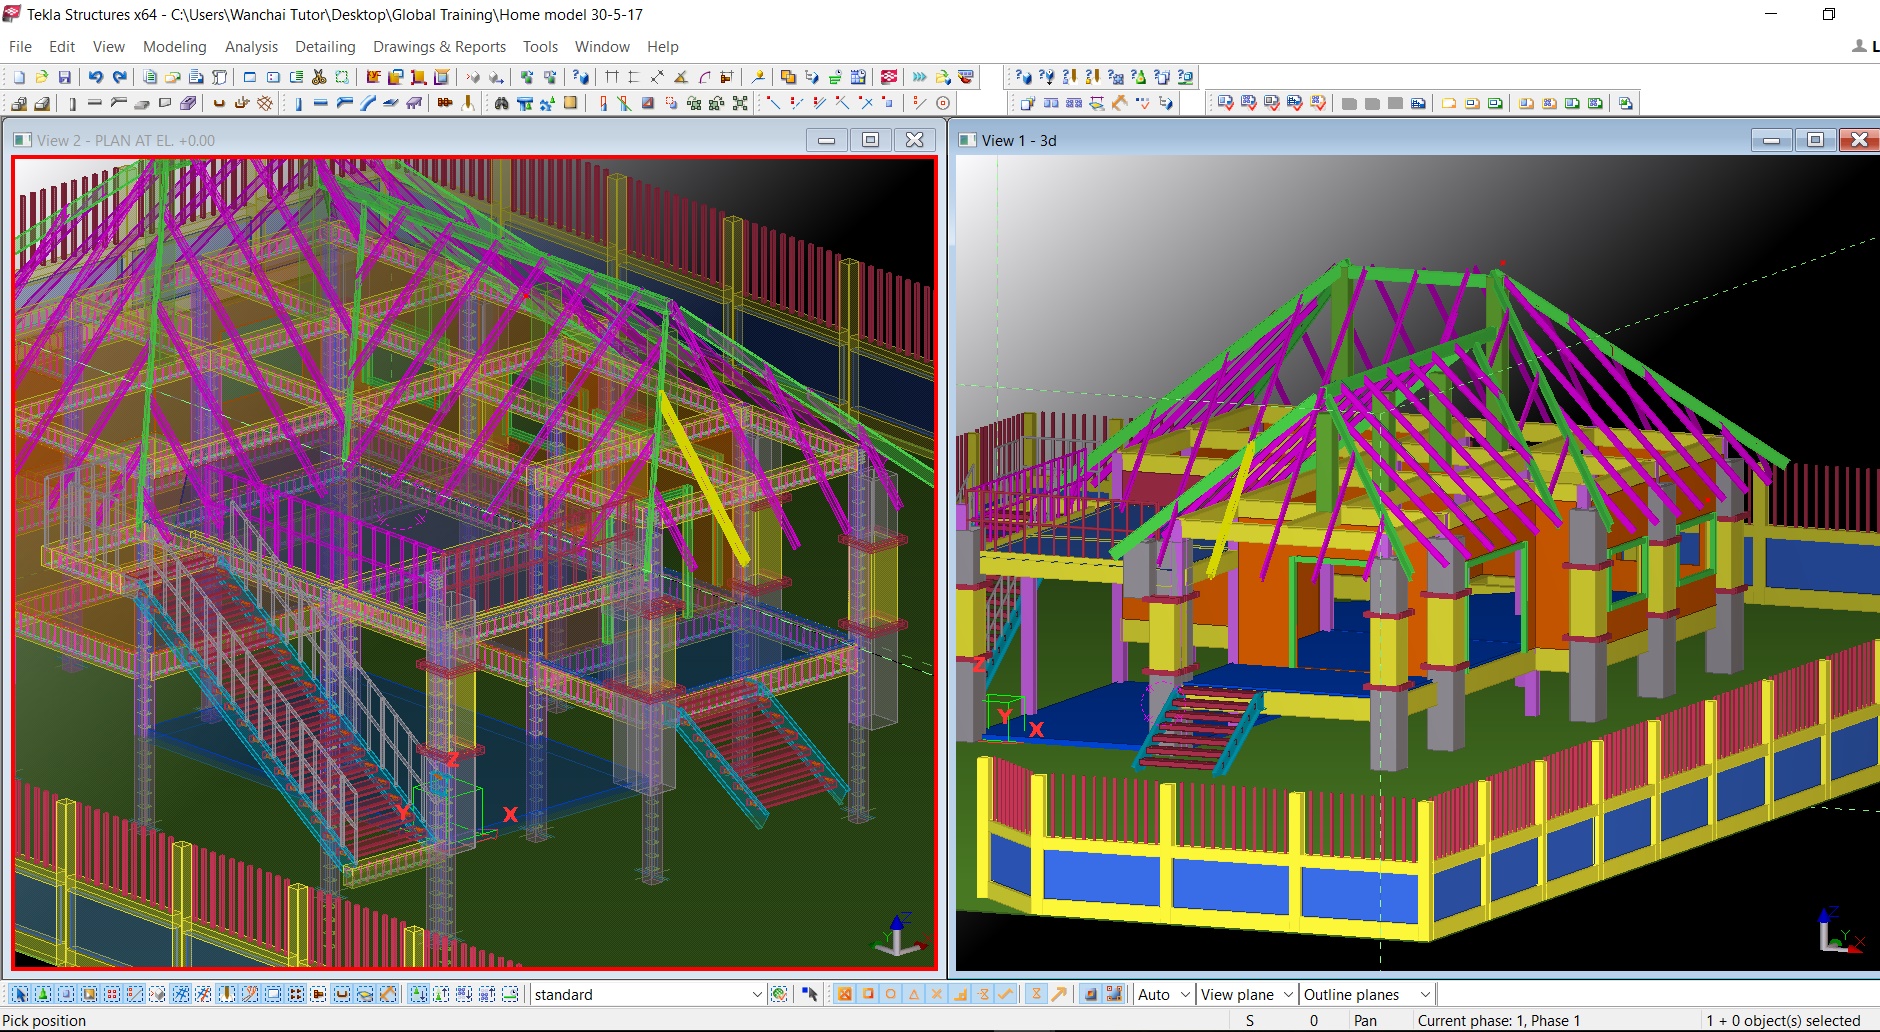
Task: Toggle the Select parts selection switch
Action: [66, 994]
